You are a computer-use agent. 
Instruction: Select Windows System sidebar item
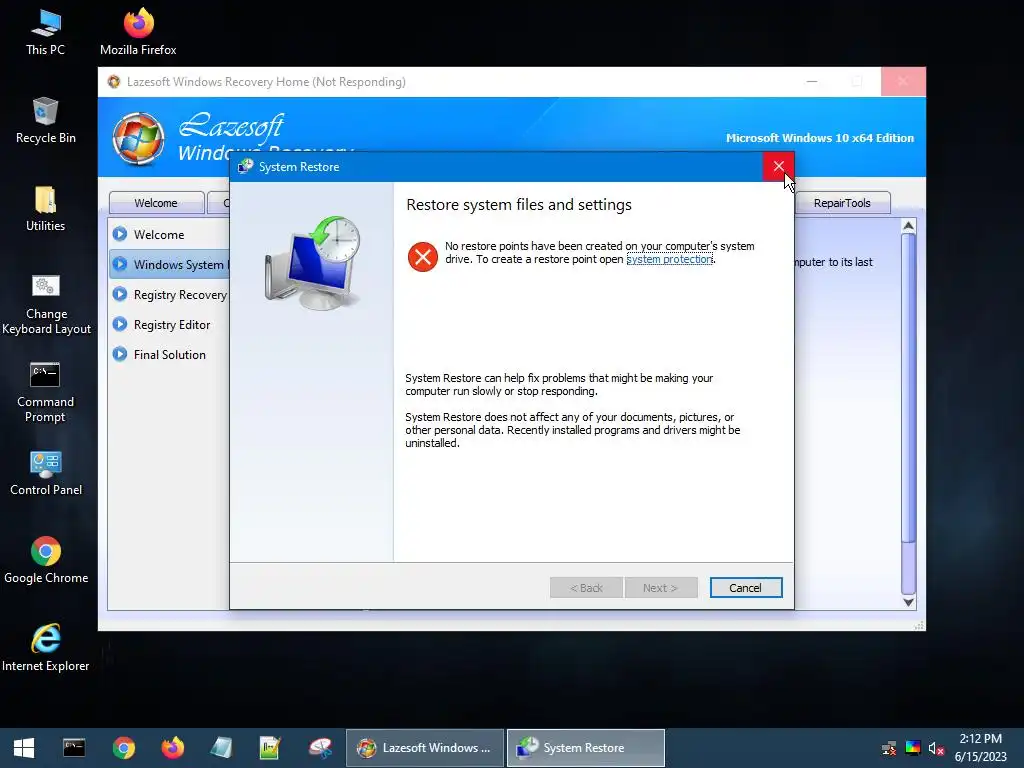pos(169,264)
